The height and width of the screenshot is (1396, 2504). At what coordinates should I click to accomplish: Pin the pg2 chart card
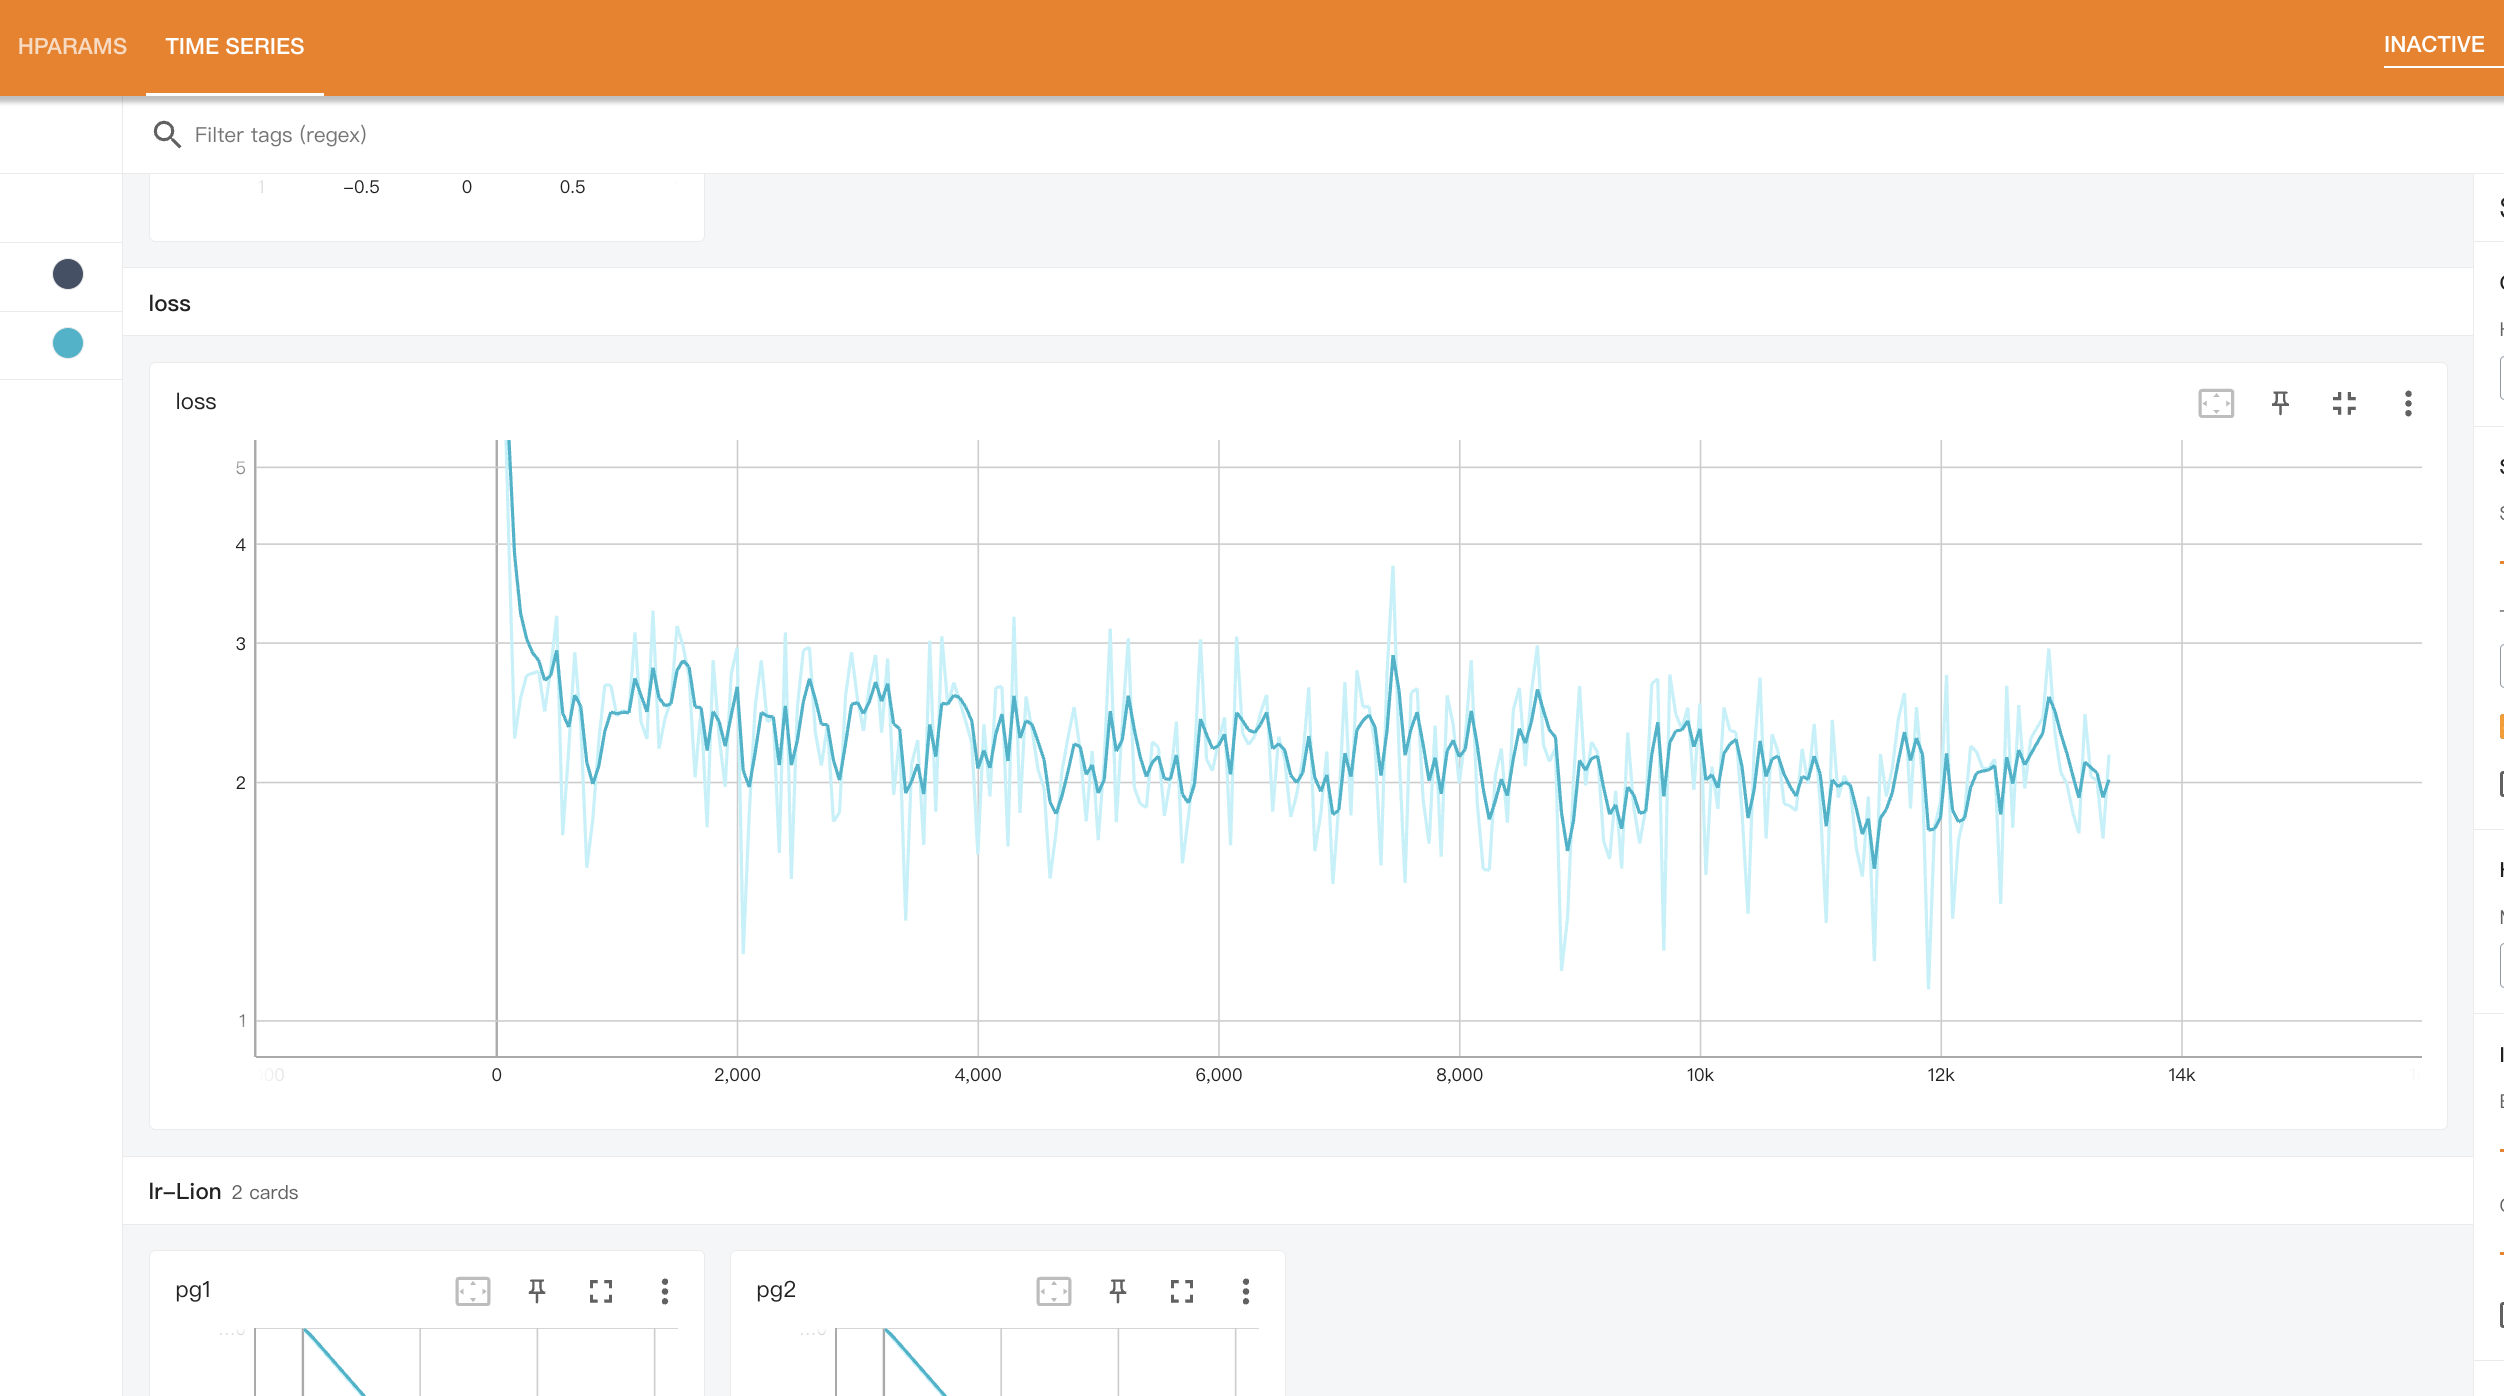[1118, 1291]
